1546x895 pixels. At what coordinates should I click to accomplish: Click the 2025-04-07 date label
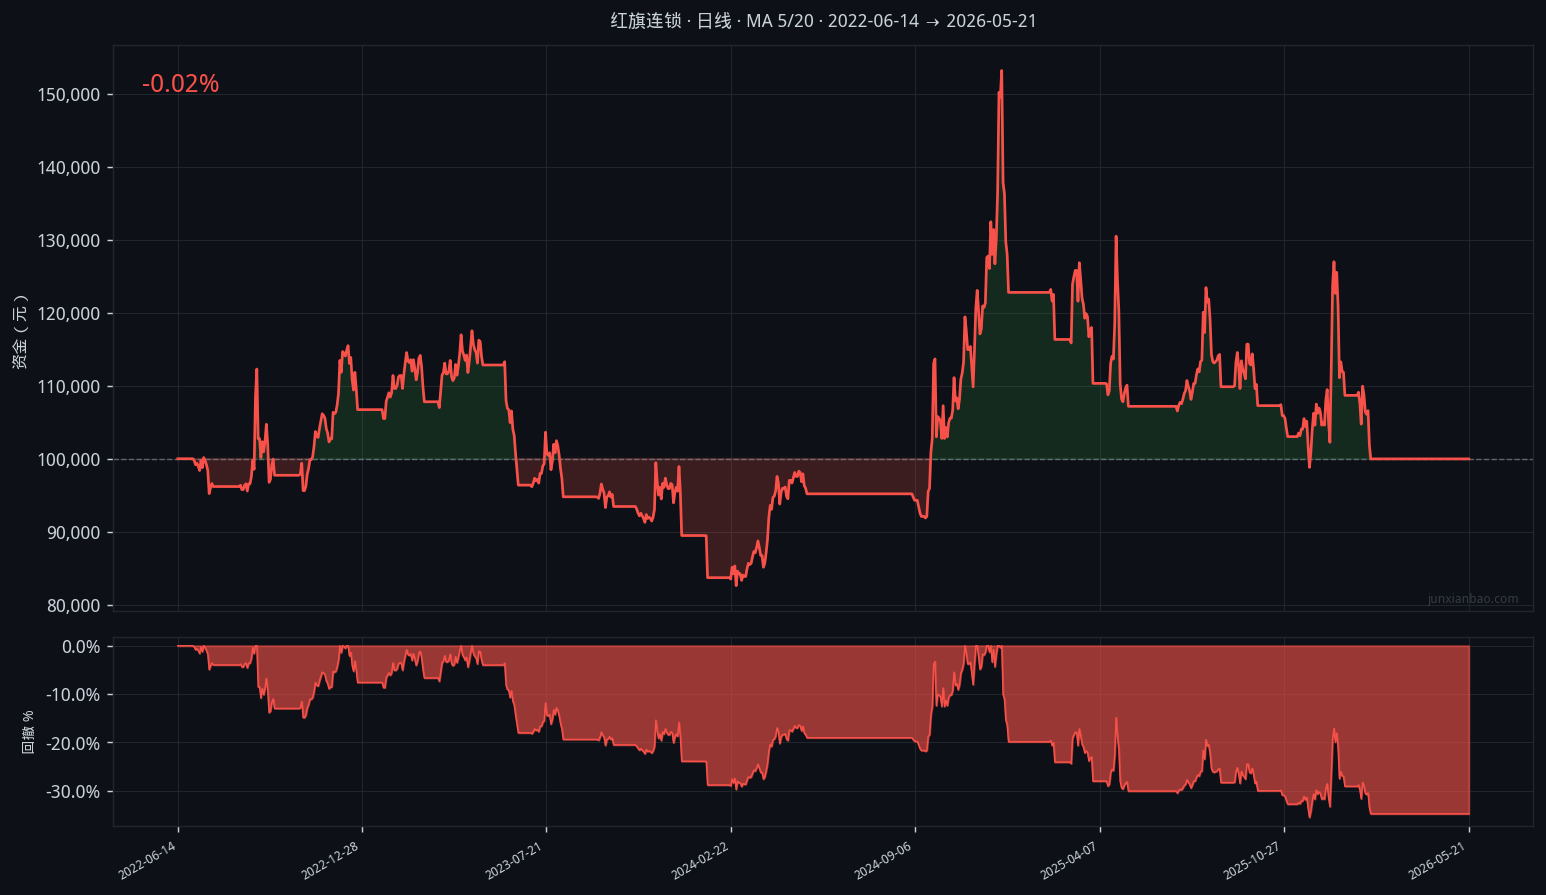(x=1069, y=860)
